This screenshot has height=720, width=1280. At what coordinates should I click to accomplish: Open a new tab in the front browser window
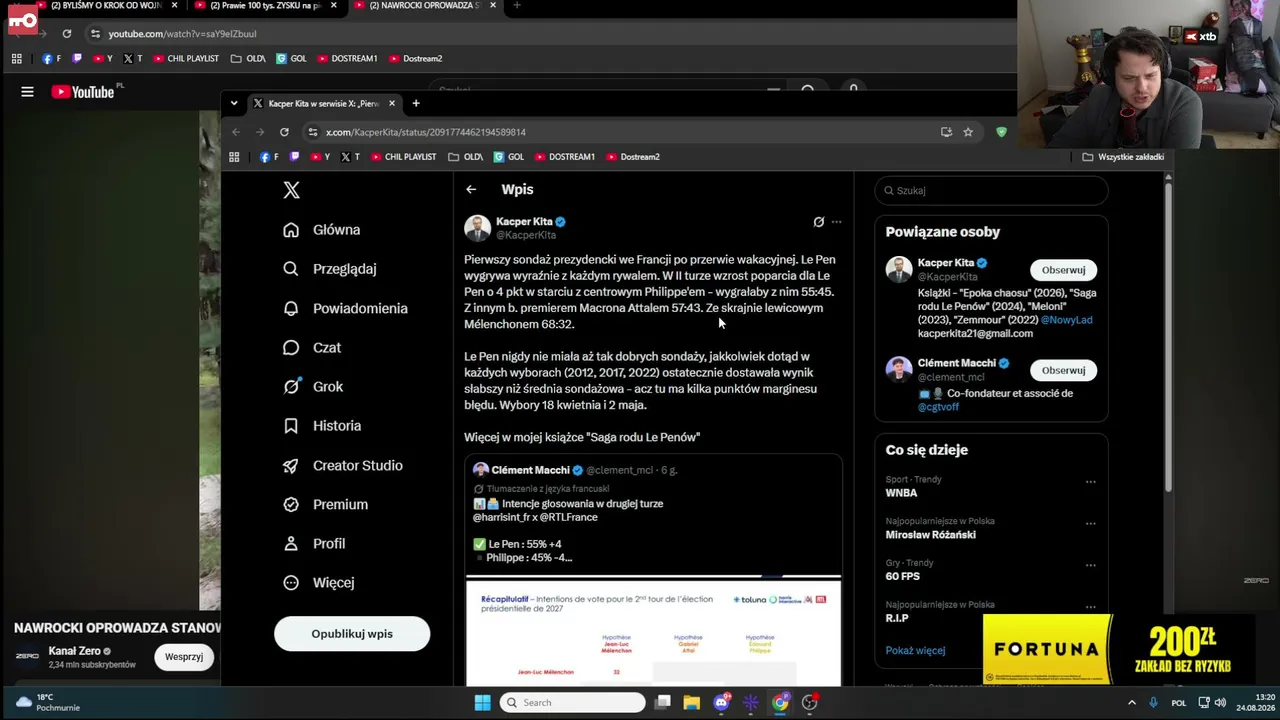coord(416,103)
